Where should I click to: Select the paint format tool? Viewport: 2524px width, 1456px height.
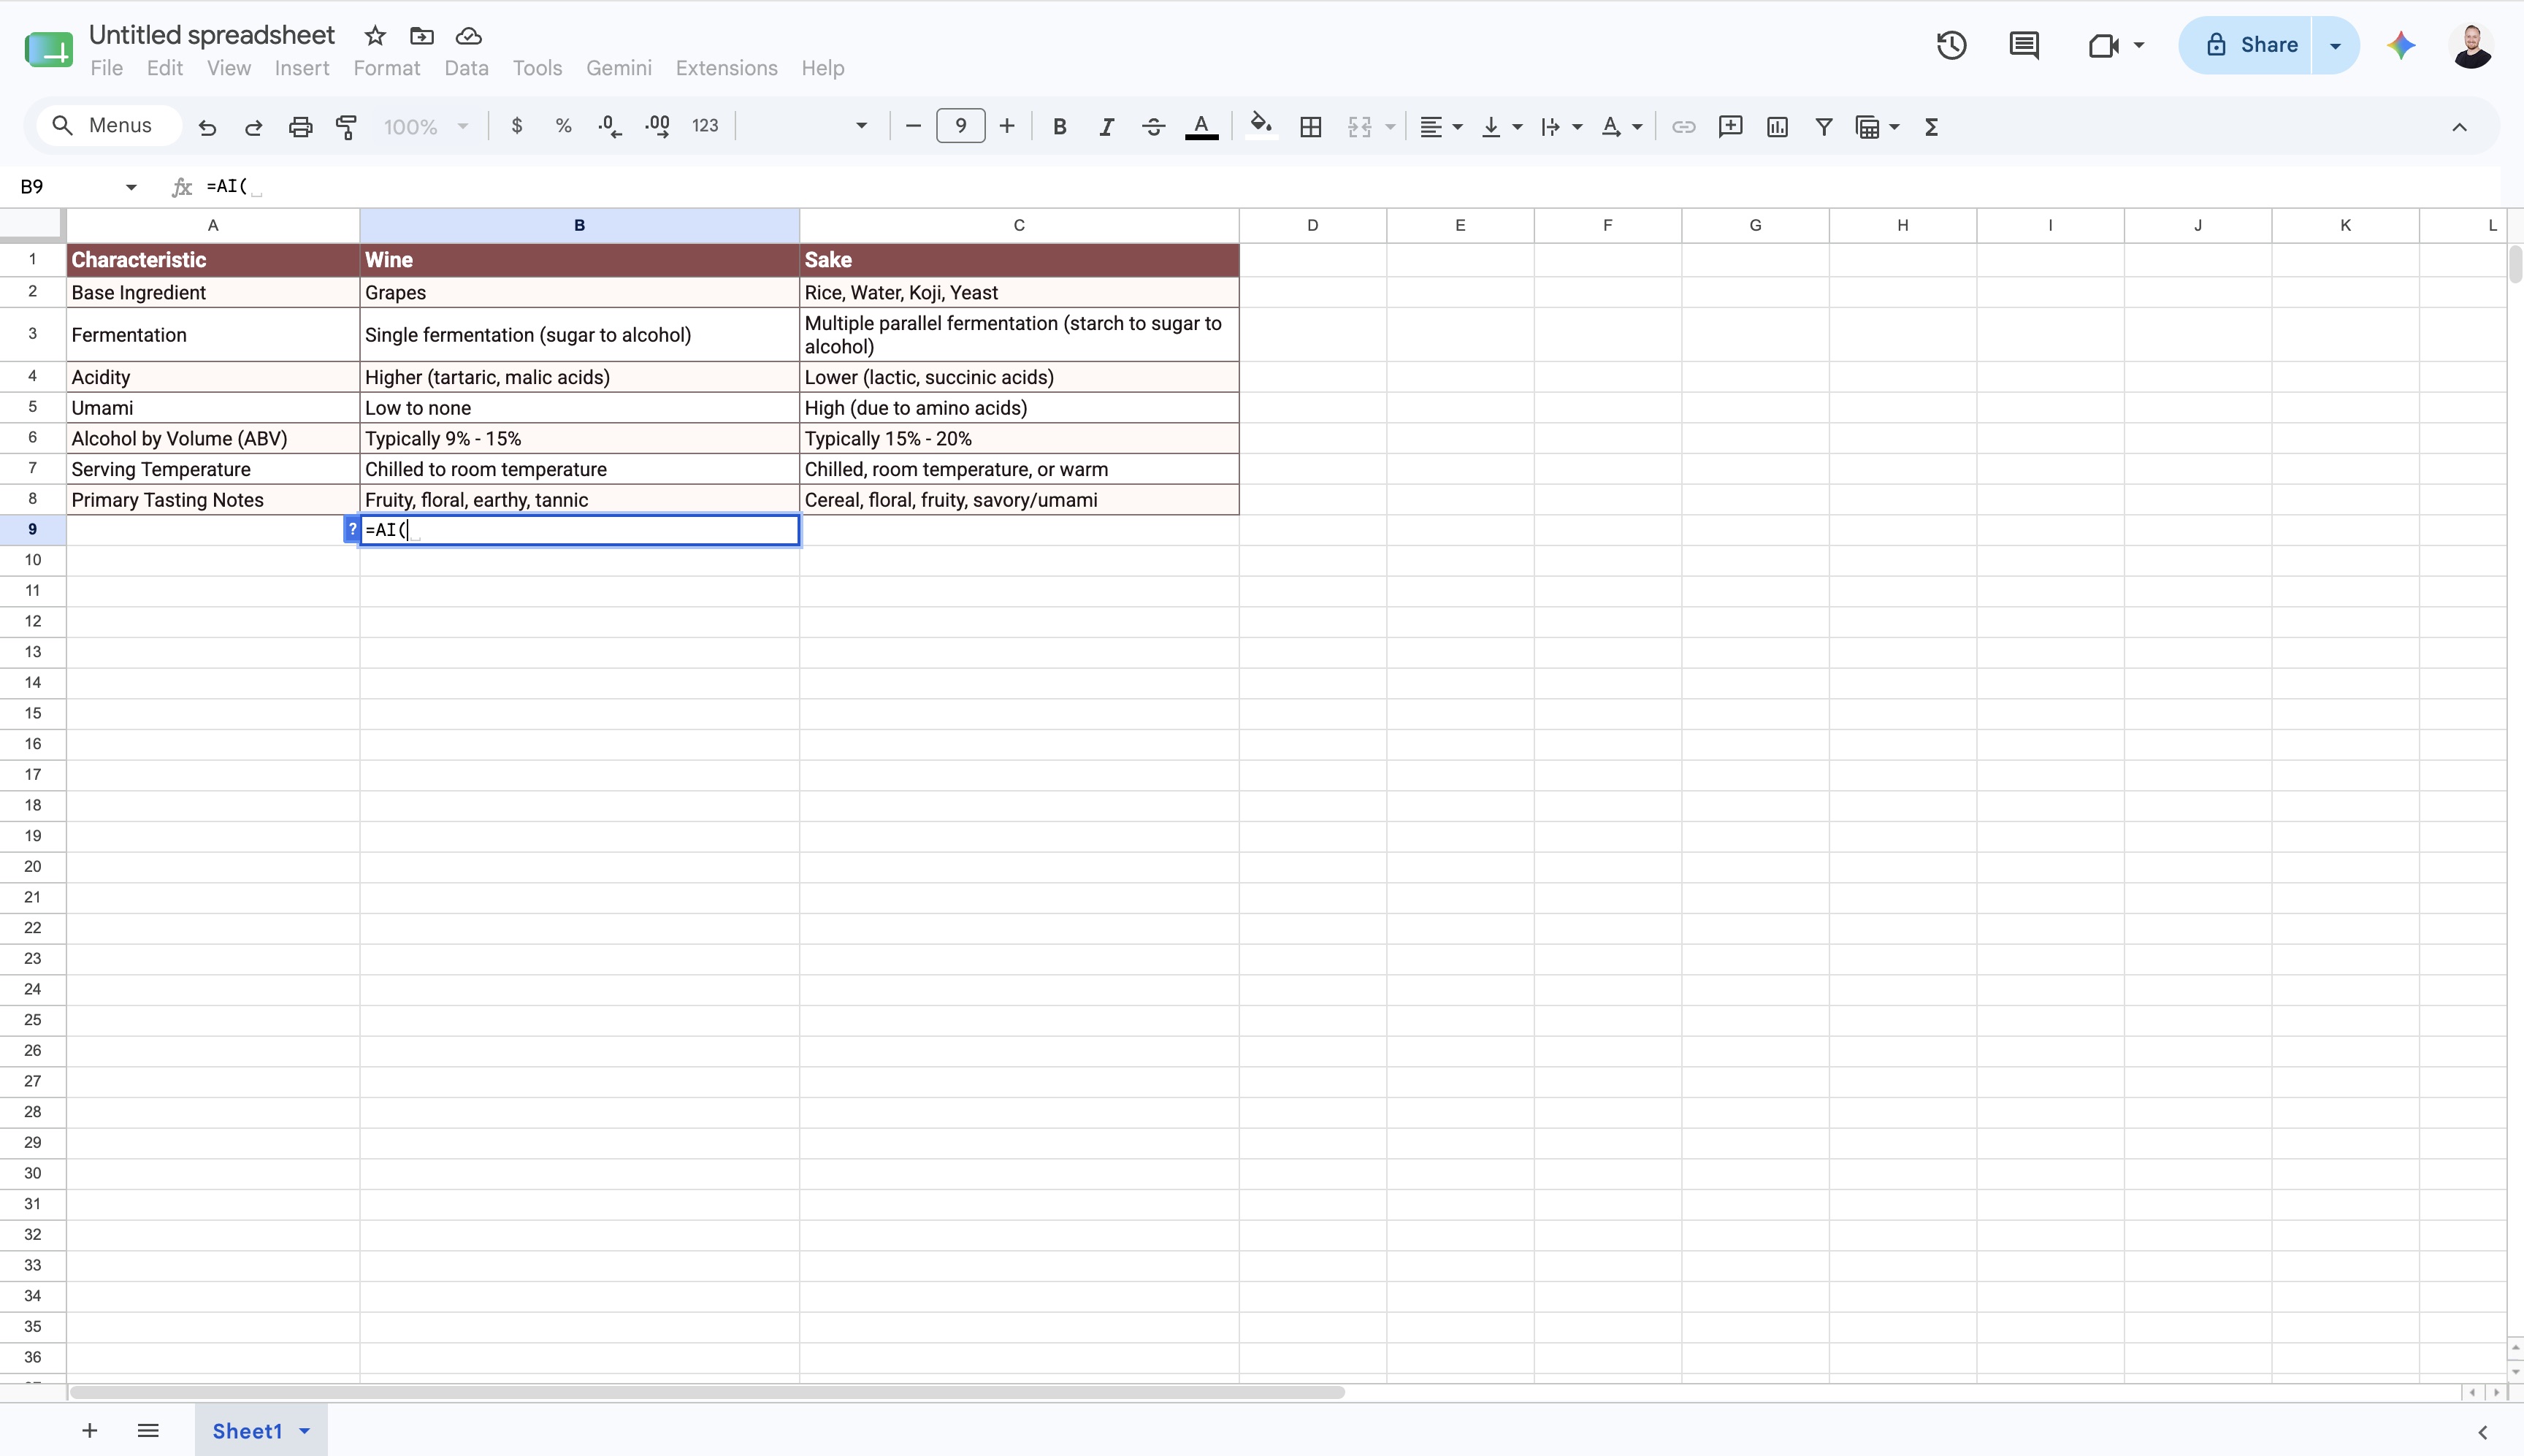tap(346, 127)
